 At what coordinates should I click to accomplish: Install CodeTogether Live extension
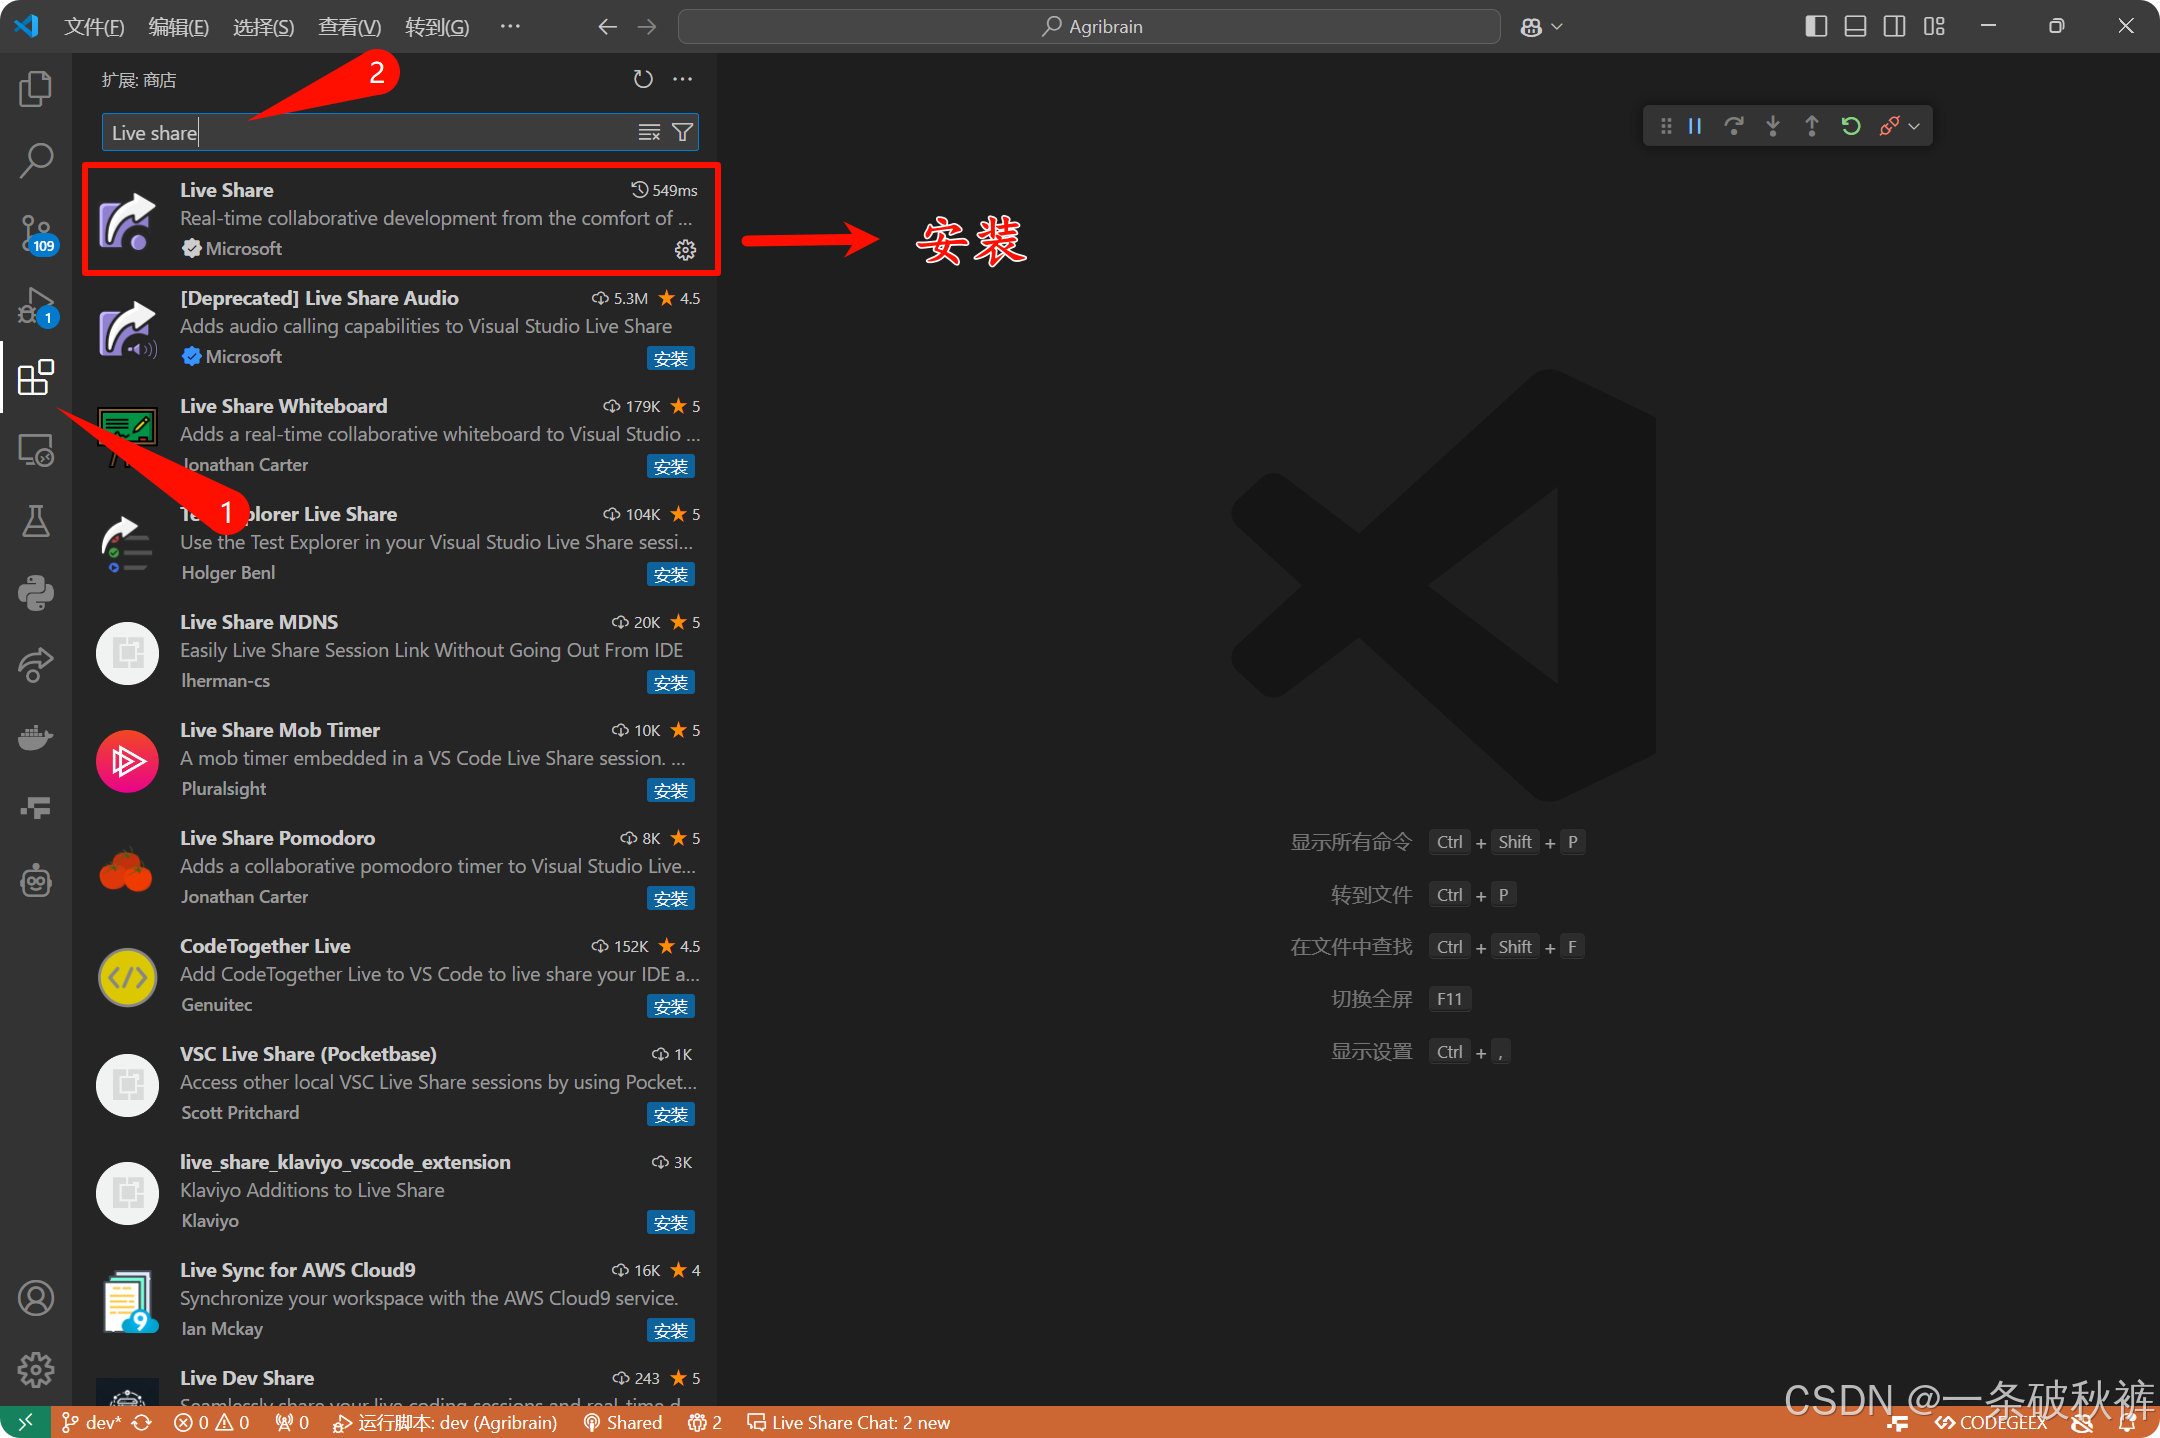[671, 1007]
